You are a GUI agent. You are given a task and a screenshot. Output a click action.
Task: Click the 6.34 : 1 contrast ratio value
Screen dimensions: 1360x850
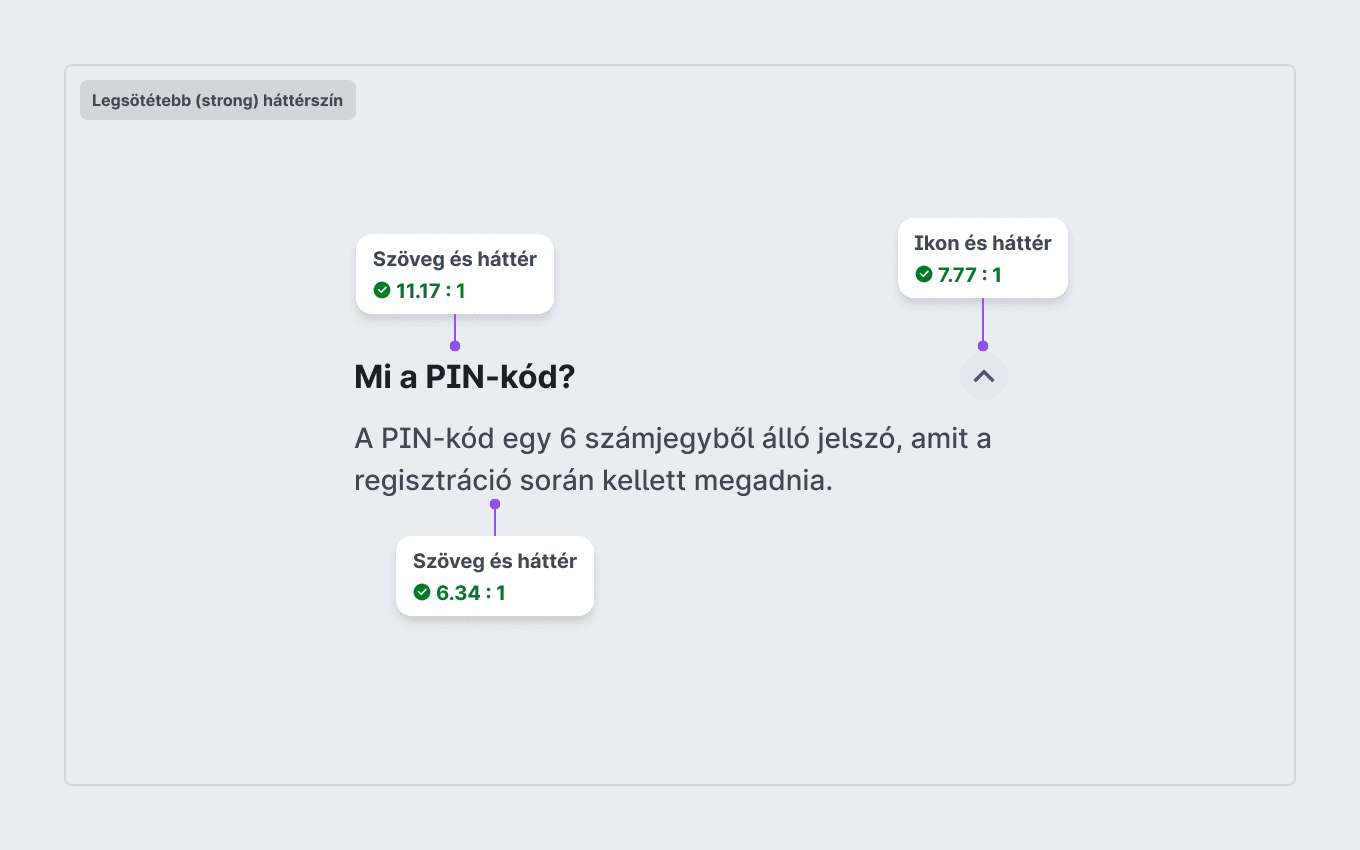pos(471,593)
